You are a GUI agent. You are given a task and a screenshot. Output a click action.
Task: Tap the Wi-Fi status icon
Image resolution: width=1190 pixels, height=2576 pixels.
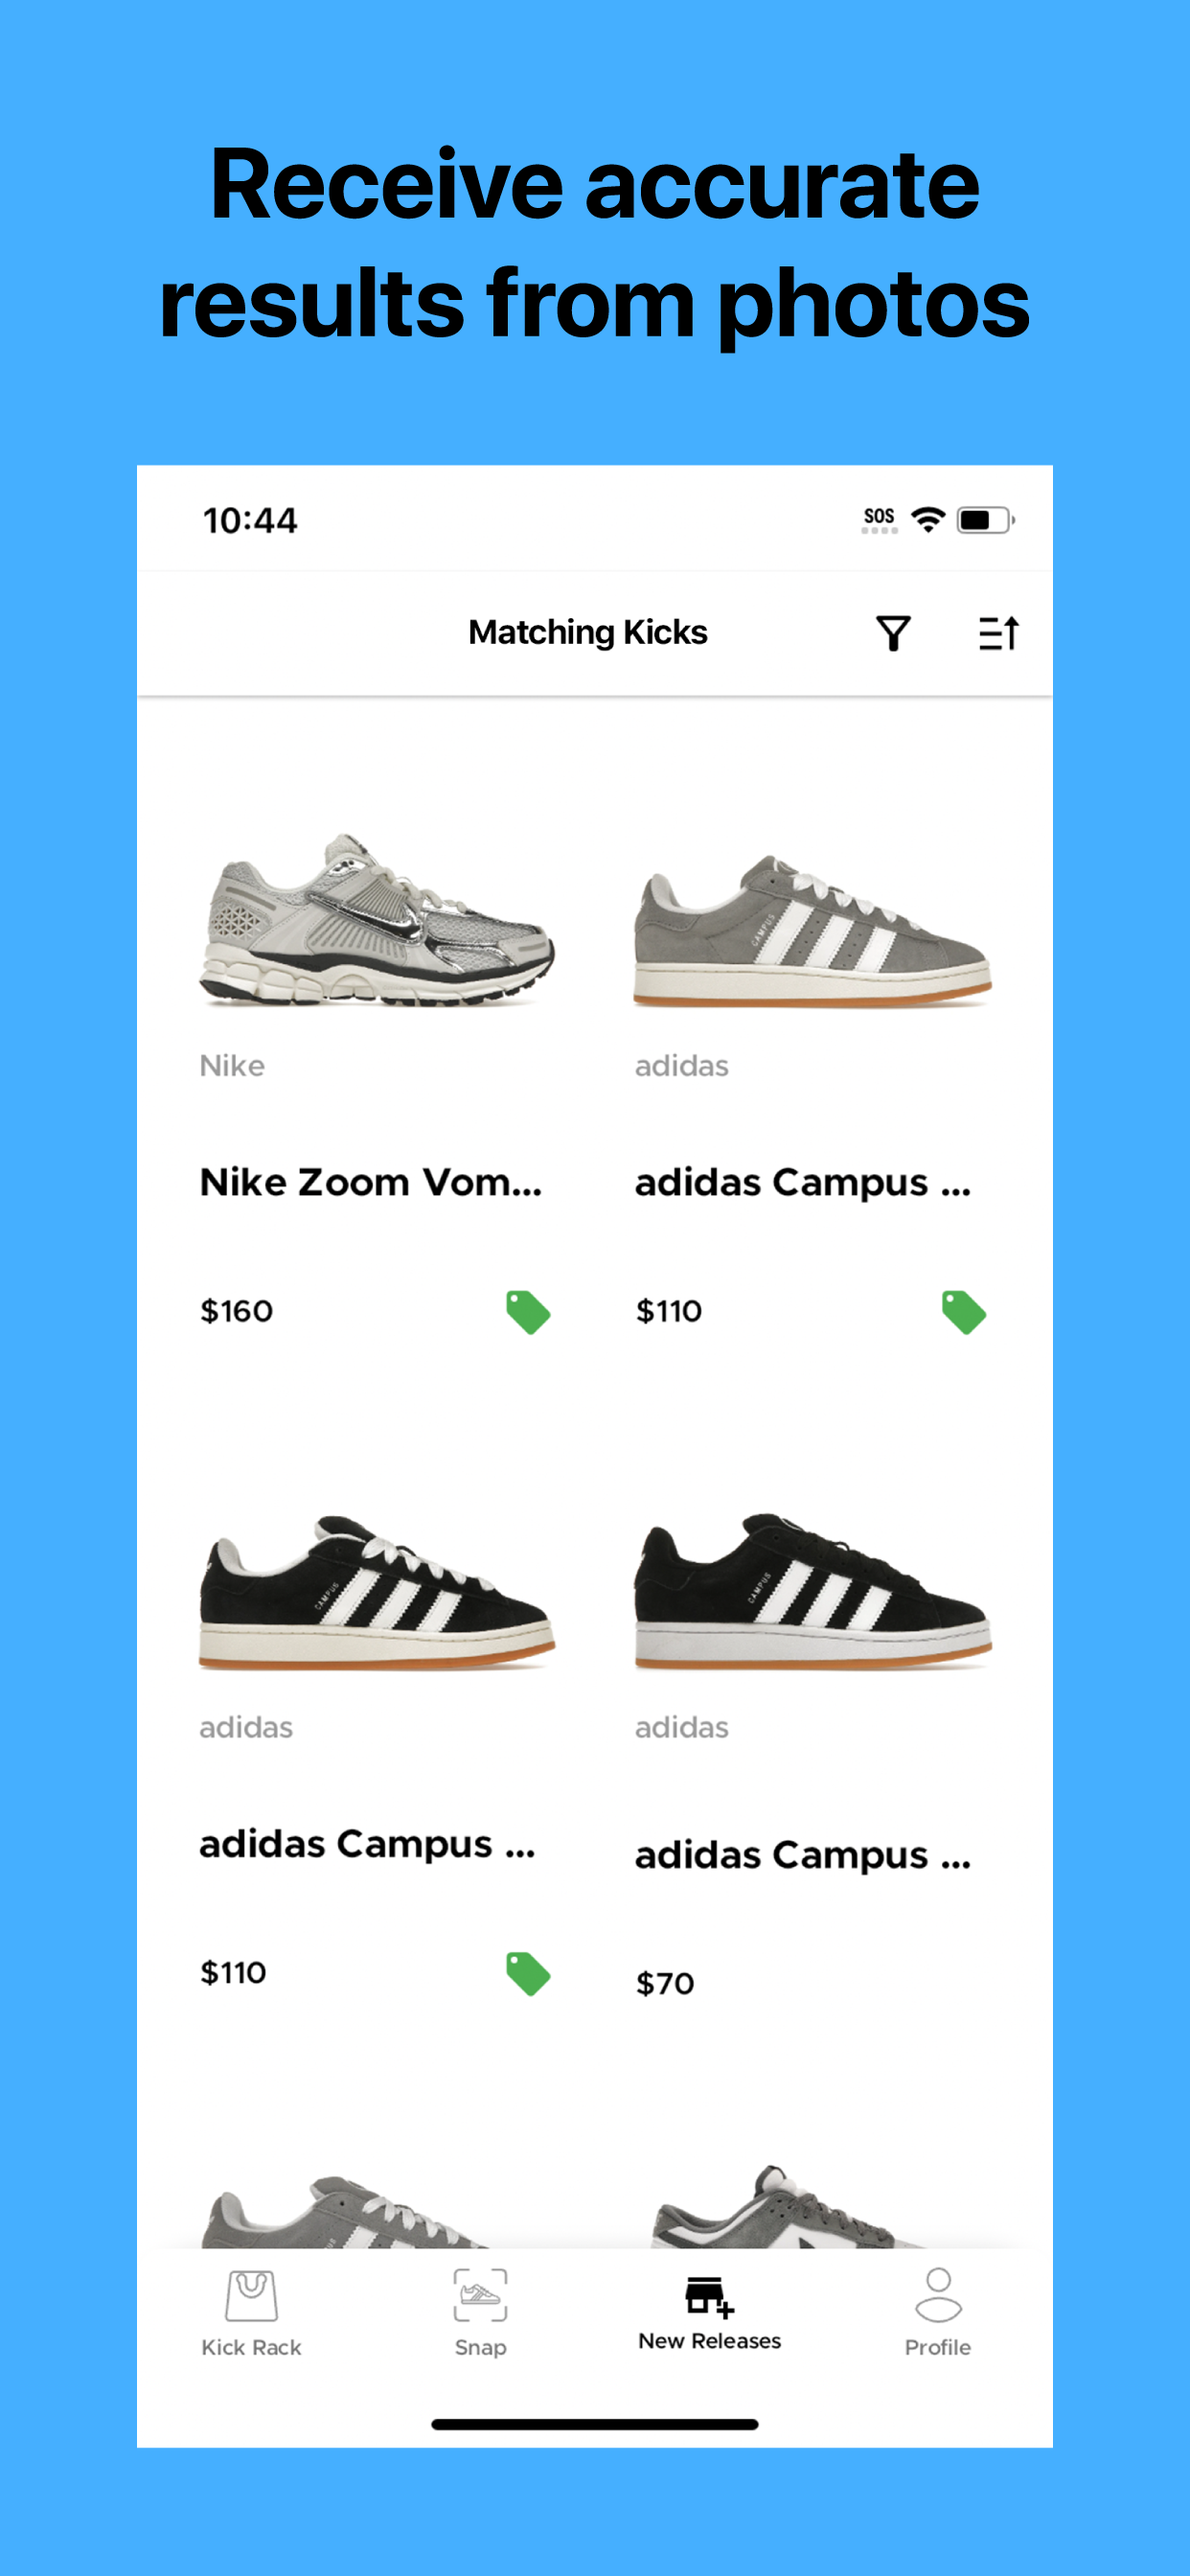point(928,520)
